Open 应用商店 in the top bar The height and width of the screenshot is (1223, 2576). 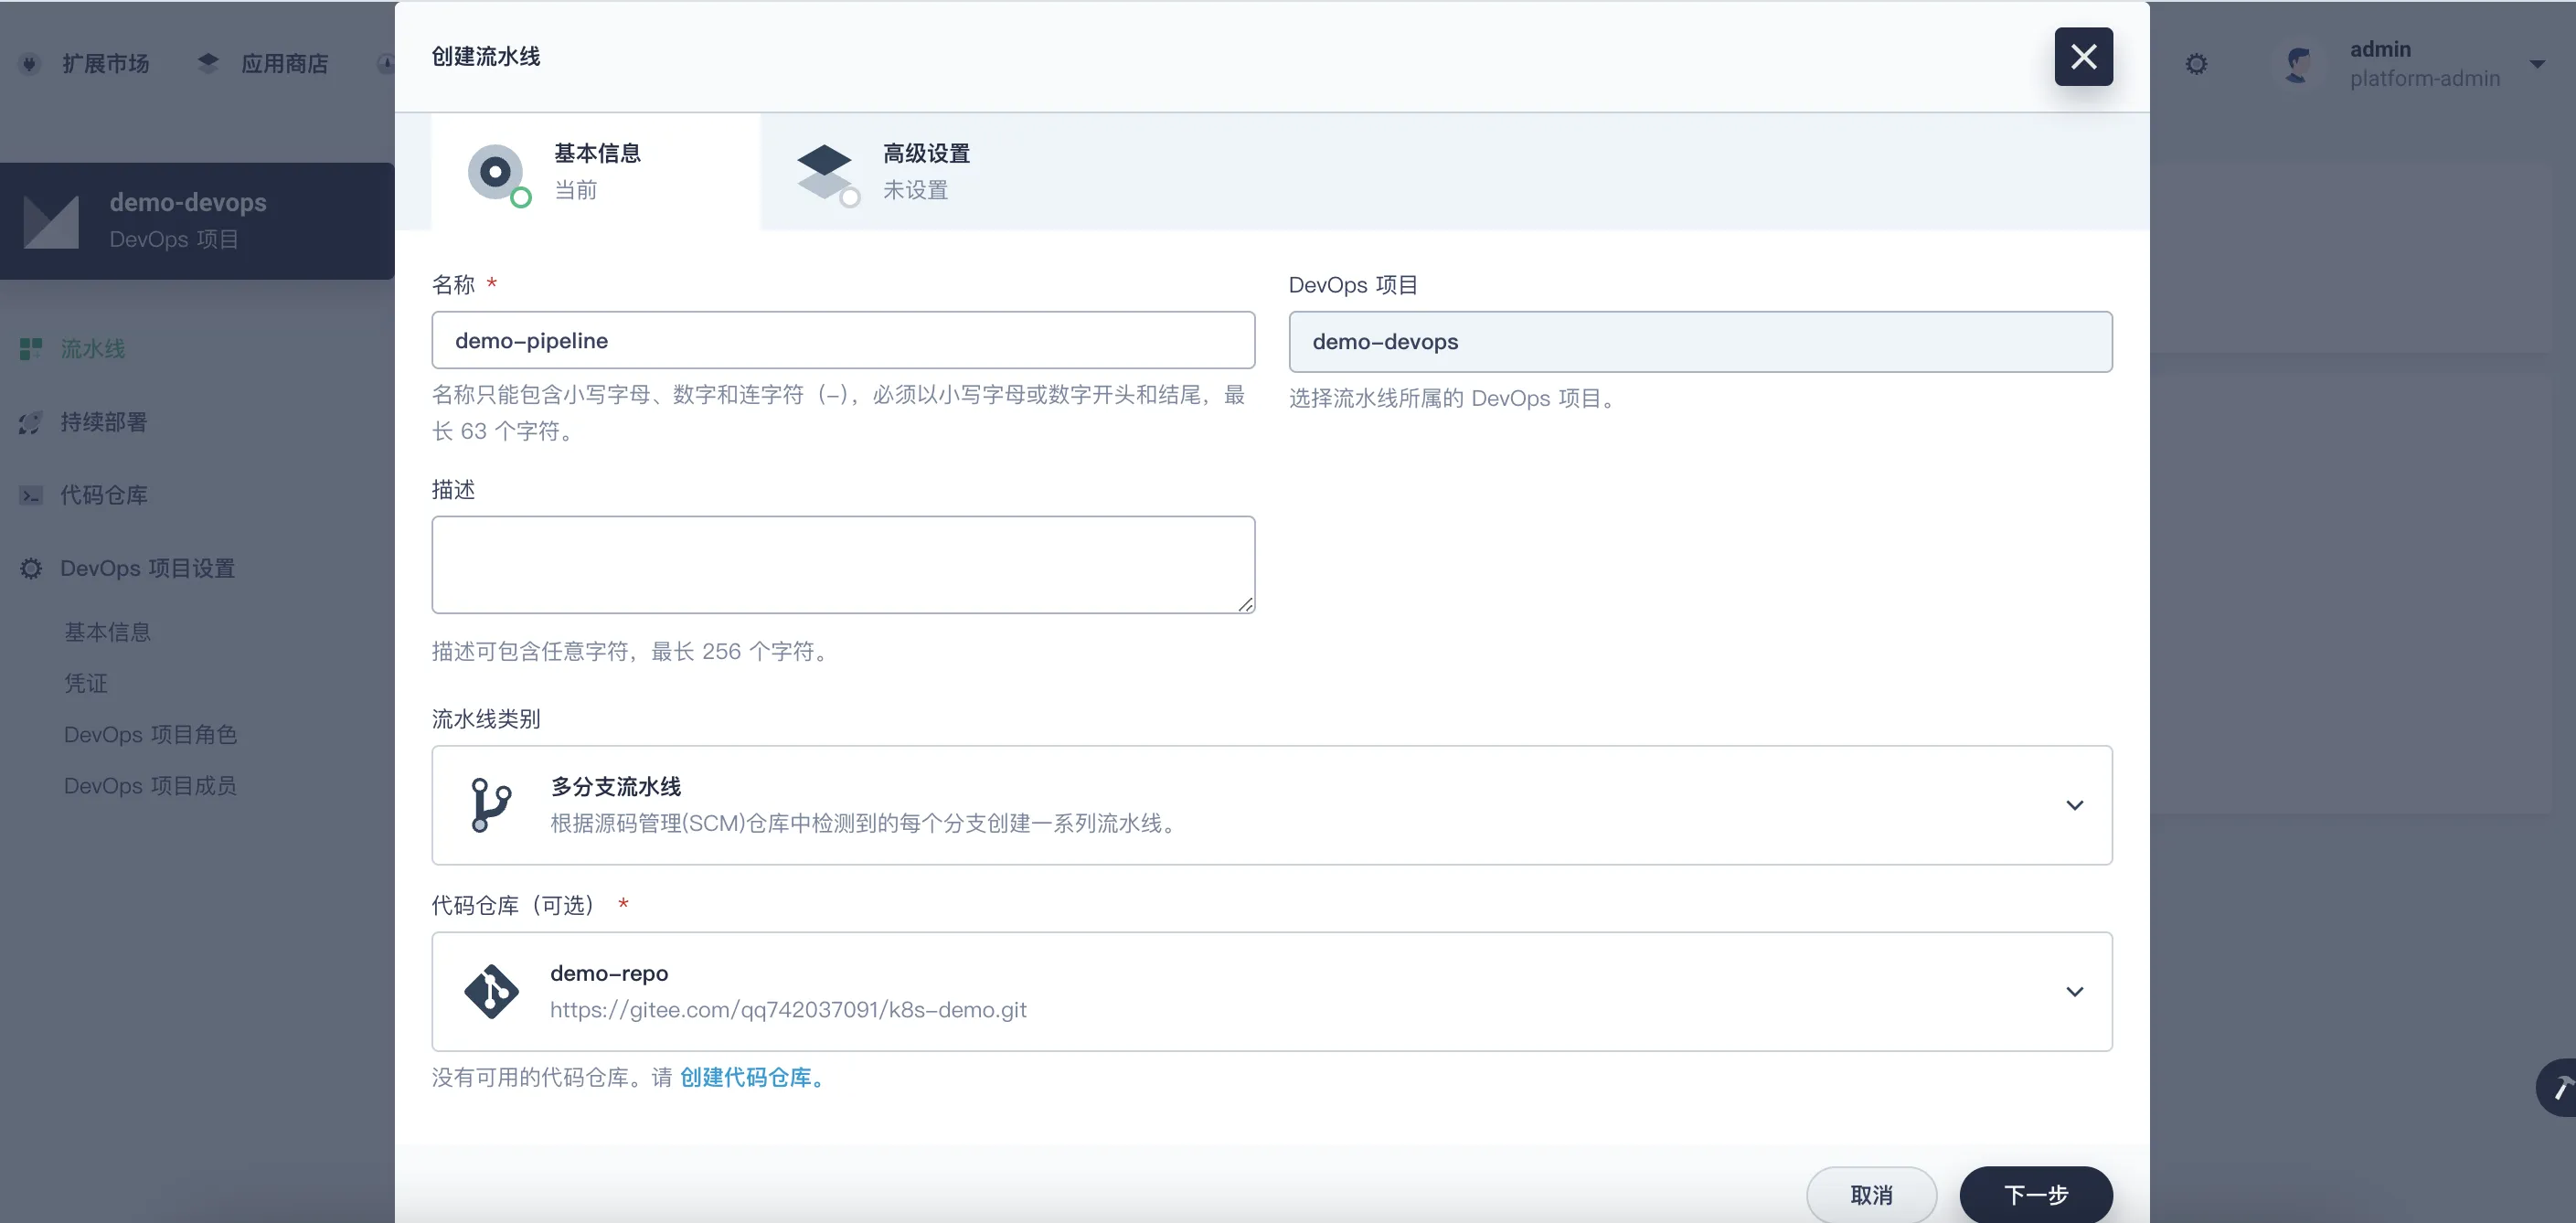[x=284, y=64]
